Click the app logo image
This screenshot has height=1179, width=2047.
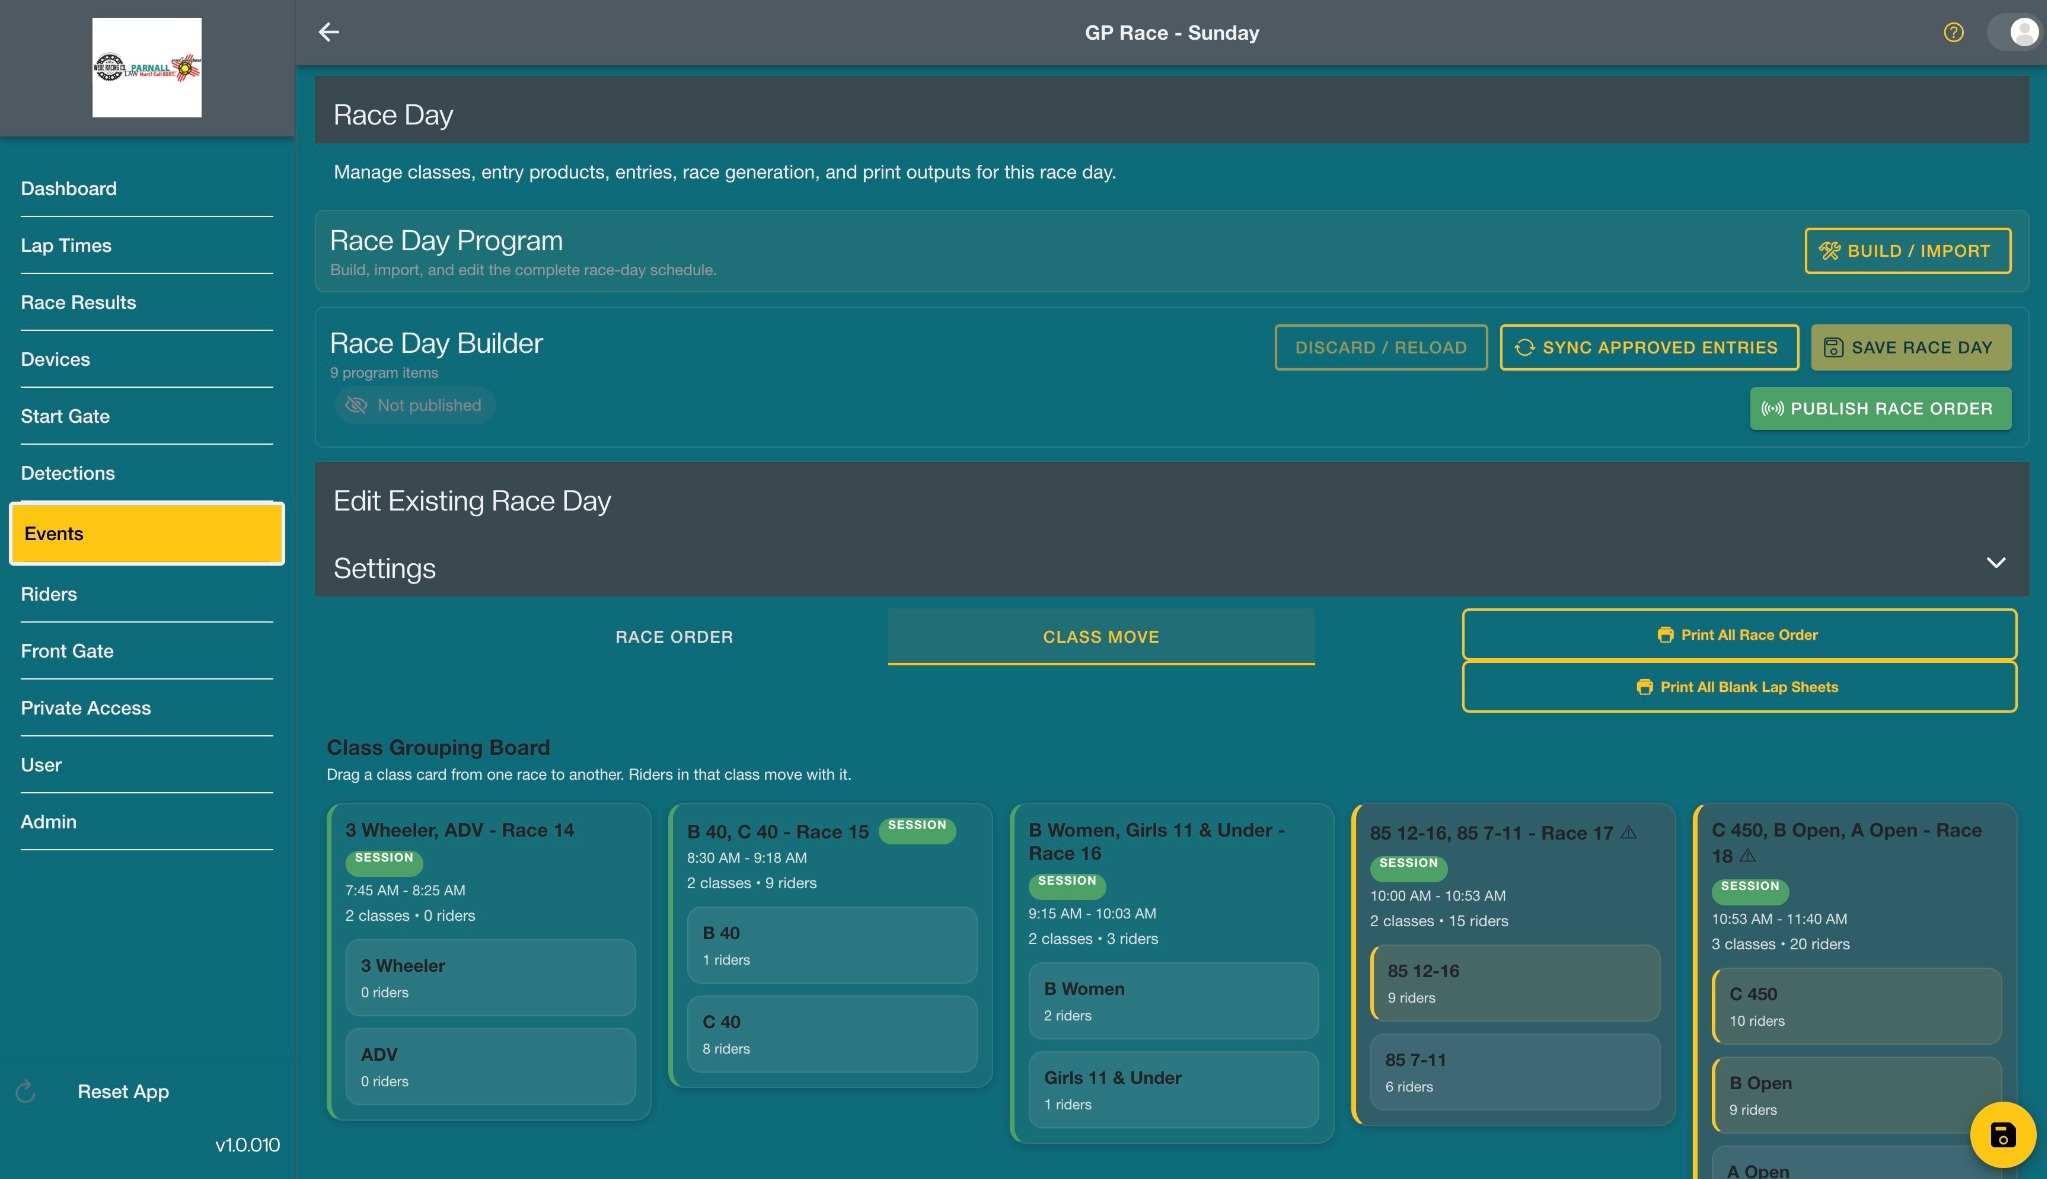tap(147, 67)
